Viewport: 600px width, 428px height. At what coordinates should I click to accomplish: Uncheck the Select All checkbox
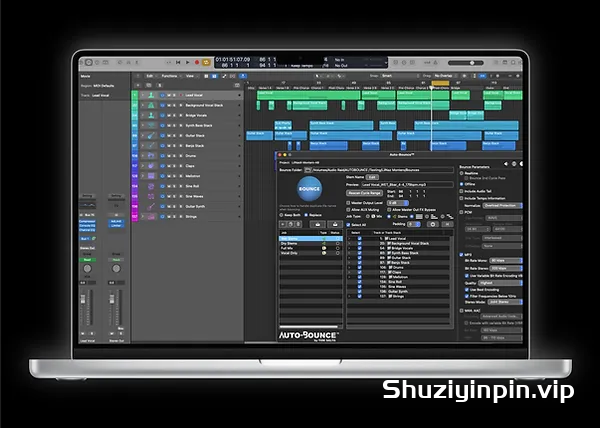(348, 225)
